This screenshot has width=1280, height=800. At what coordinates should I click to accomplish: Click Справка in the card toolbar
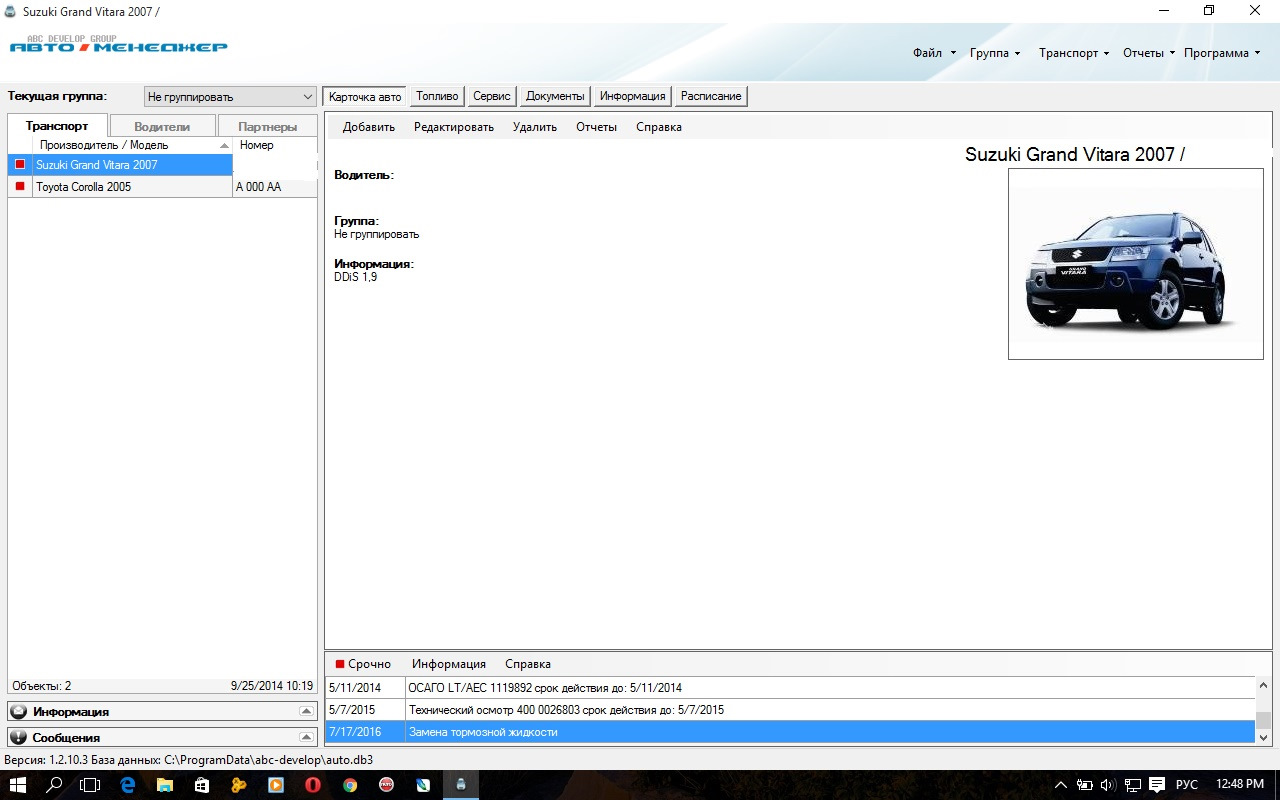(x=659, y=127)
